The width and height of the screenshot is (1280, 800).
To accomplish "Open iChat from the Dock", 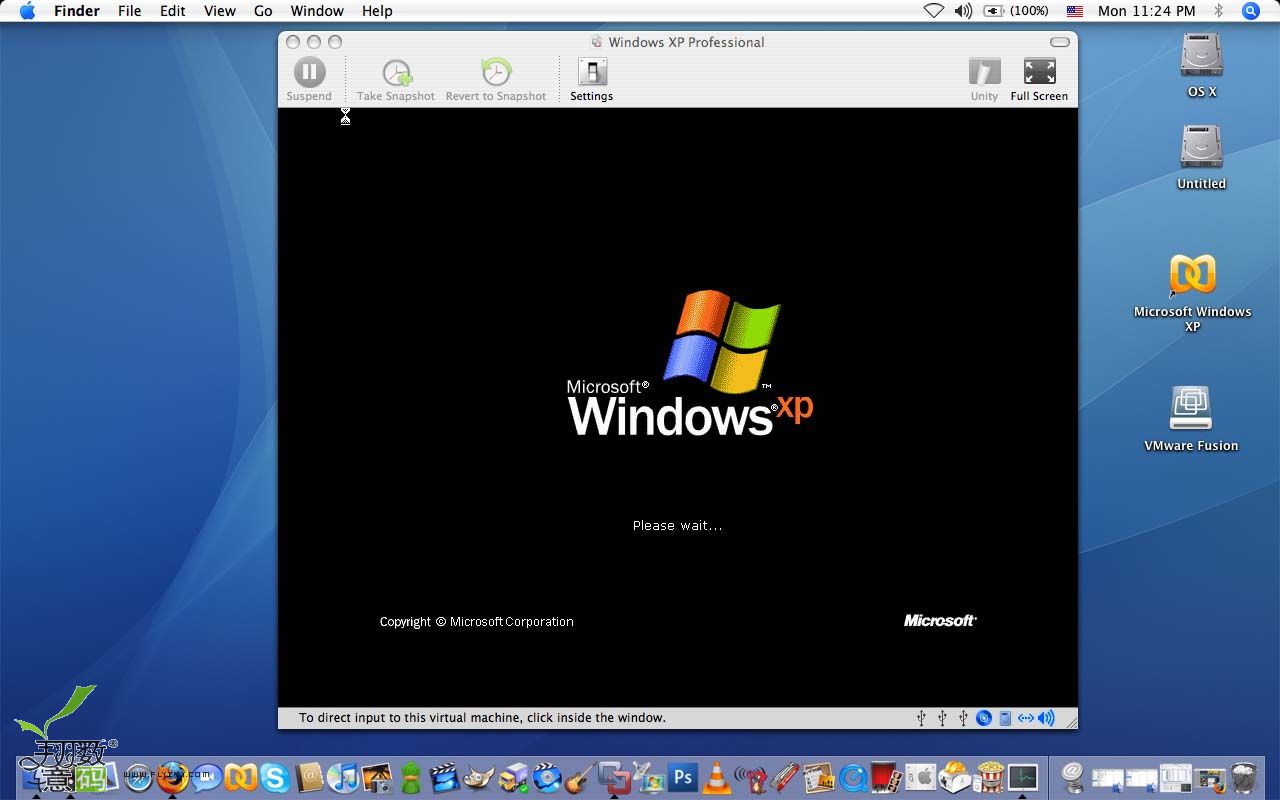I will (x=207, y=776).
